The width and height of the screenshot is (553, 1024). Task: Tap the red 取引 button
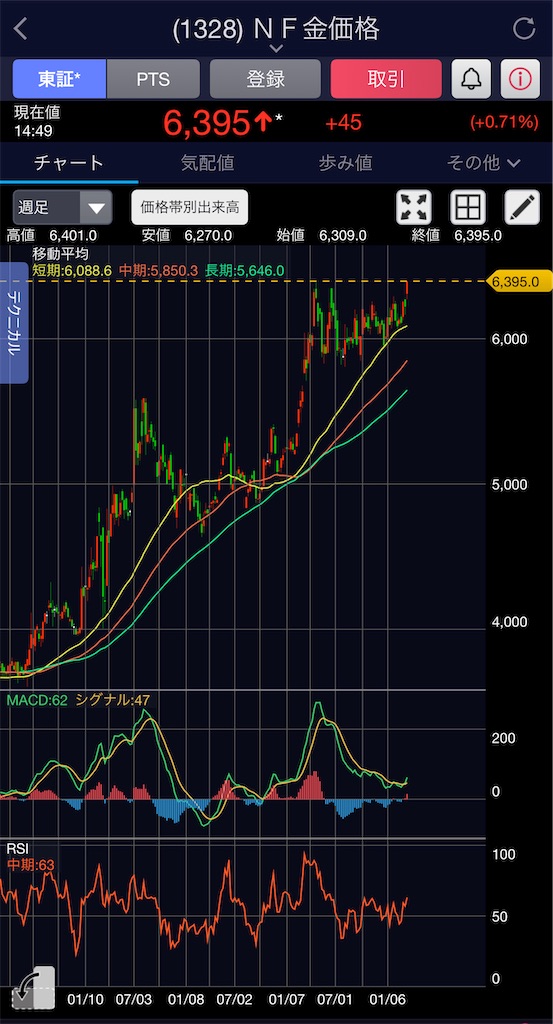tap(387, 79)
